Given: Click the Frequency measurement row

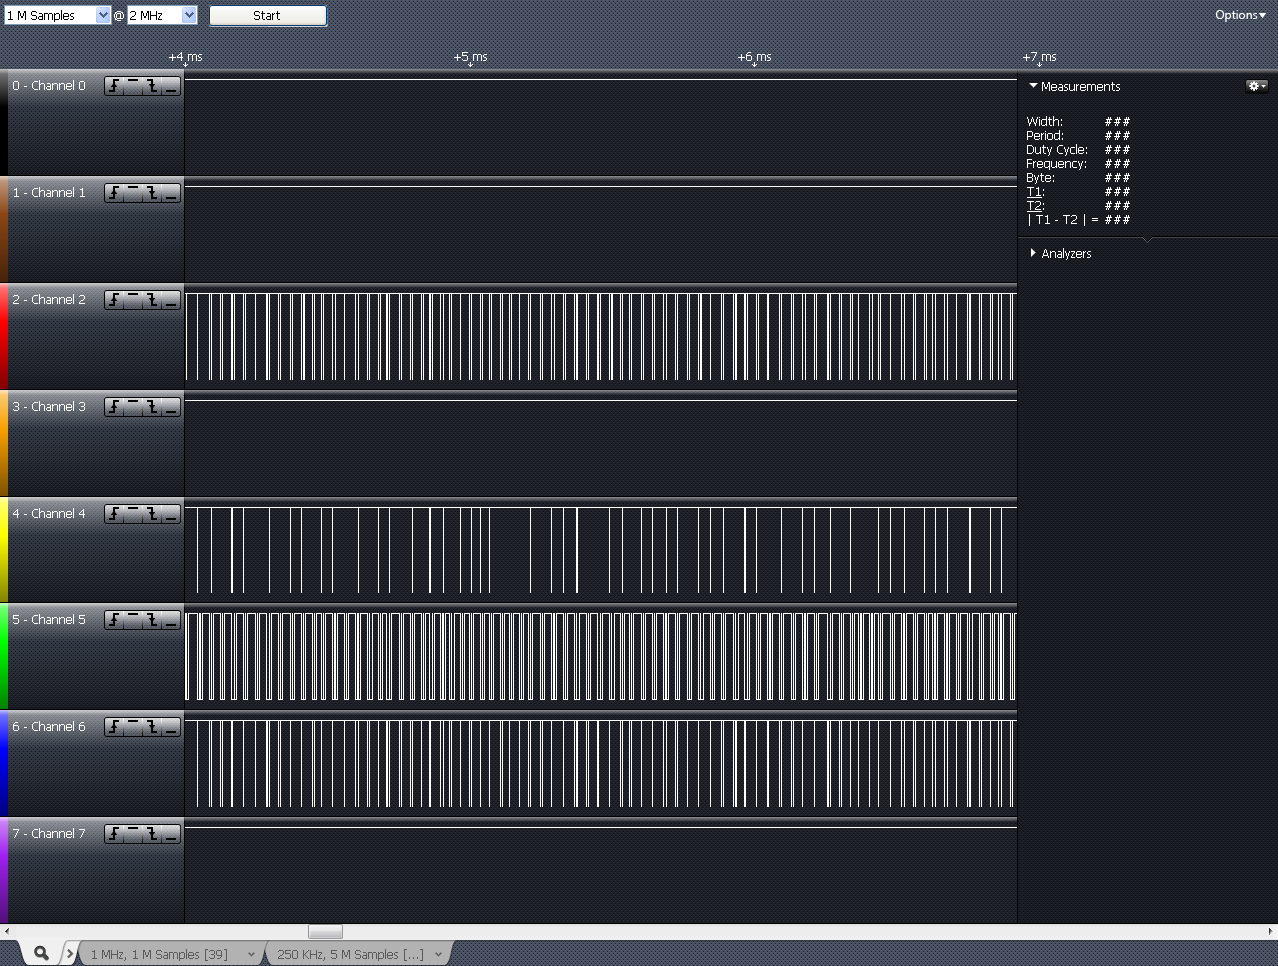Looking at the screenshot, I should tap(1078, 164).
